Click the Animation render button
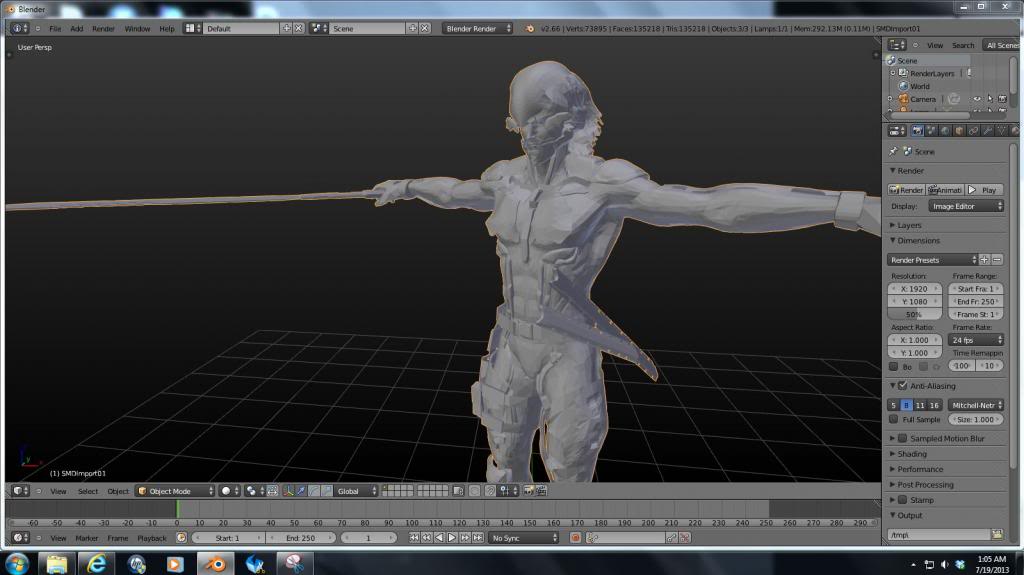The image size is (1024, 575). tap(945, 190)
